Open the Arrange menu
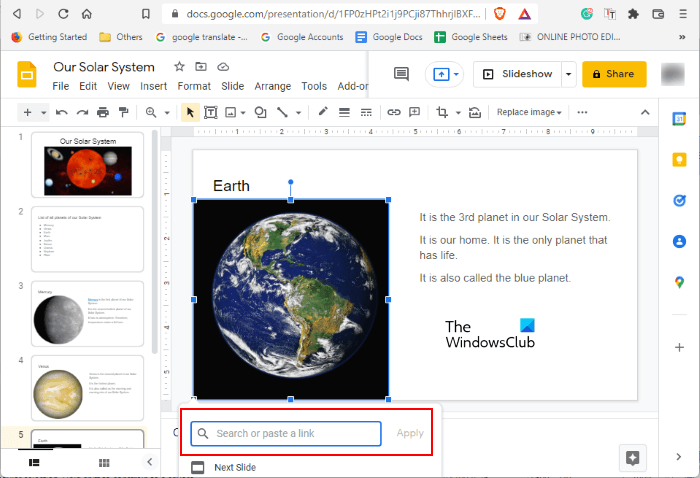Viewport: 700px width, 478px height. 272,86
